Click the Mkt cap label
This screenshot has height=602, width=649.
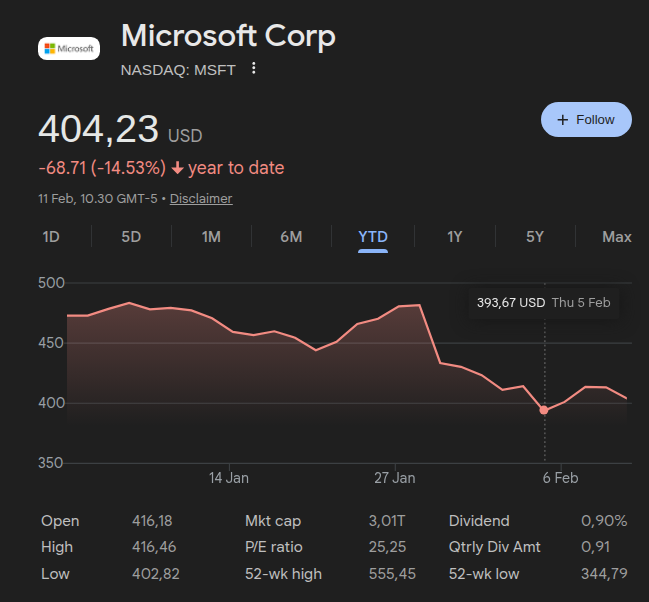click(x=273, y=521)
